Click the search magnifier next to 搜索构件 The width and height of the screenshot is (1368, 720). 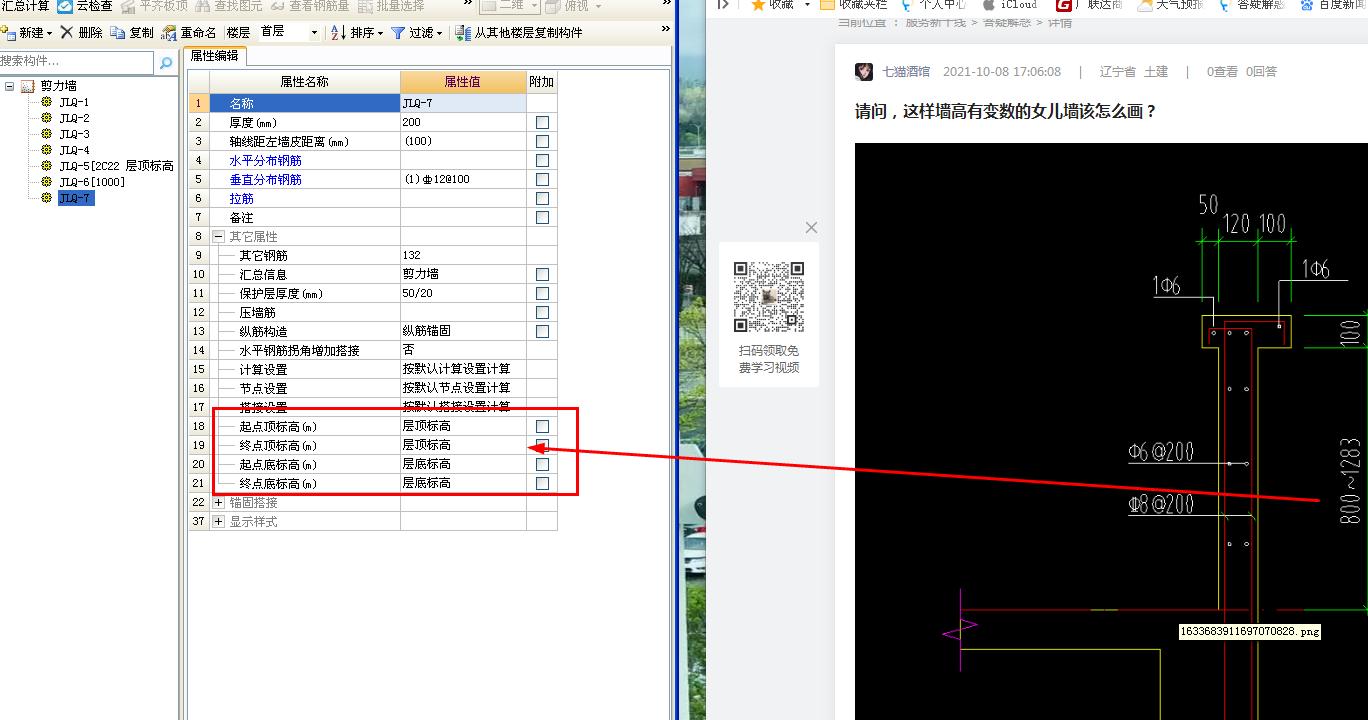(165, 62)
